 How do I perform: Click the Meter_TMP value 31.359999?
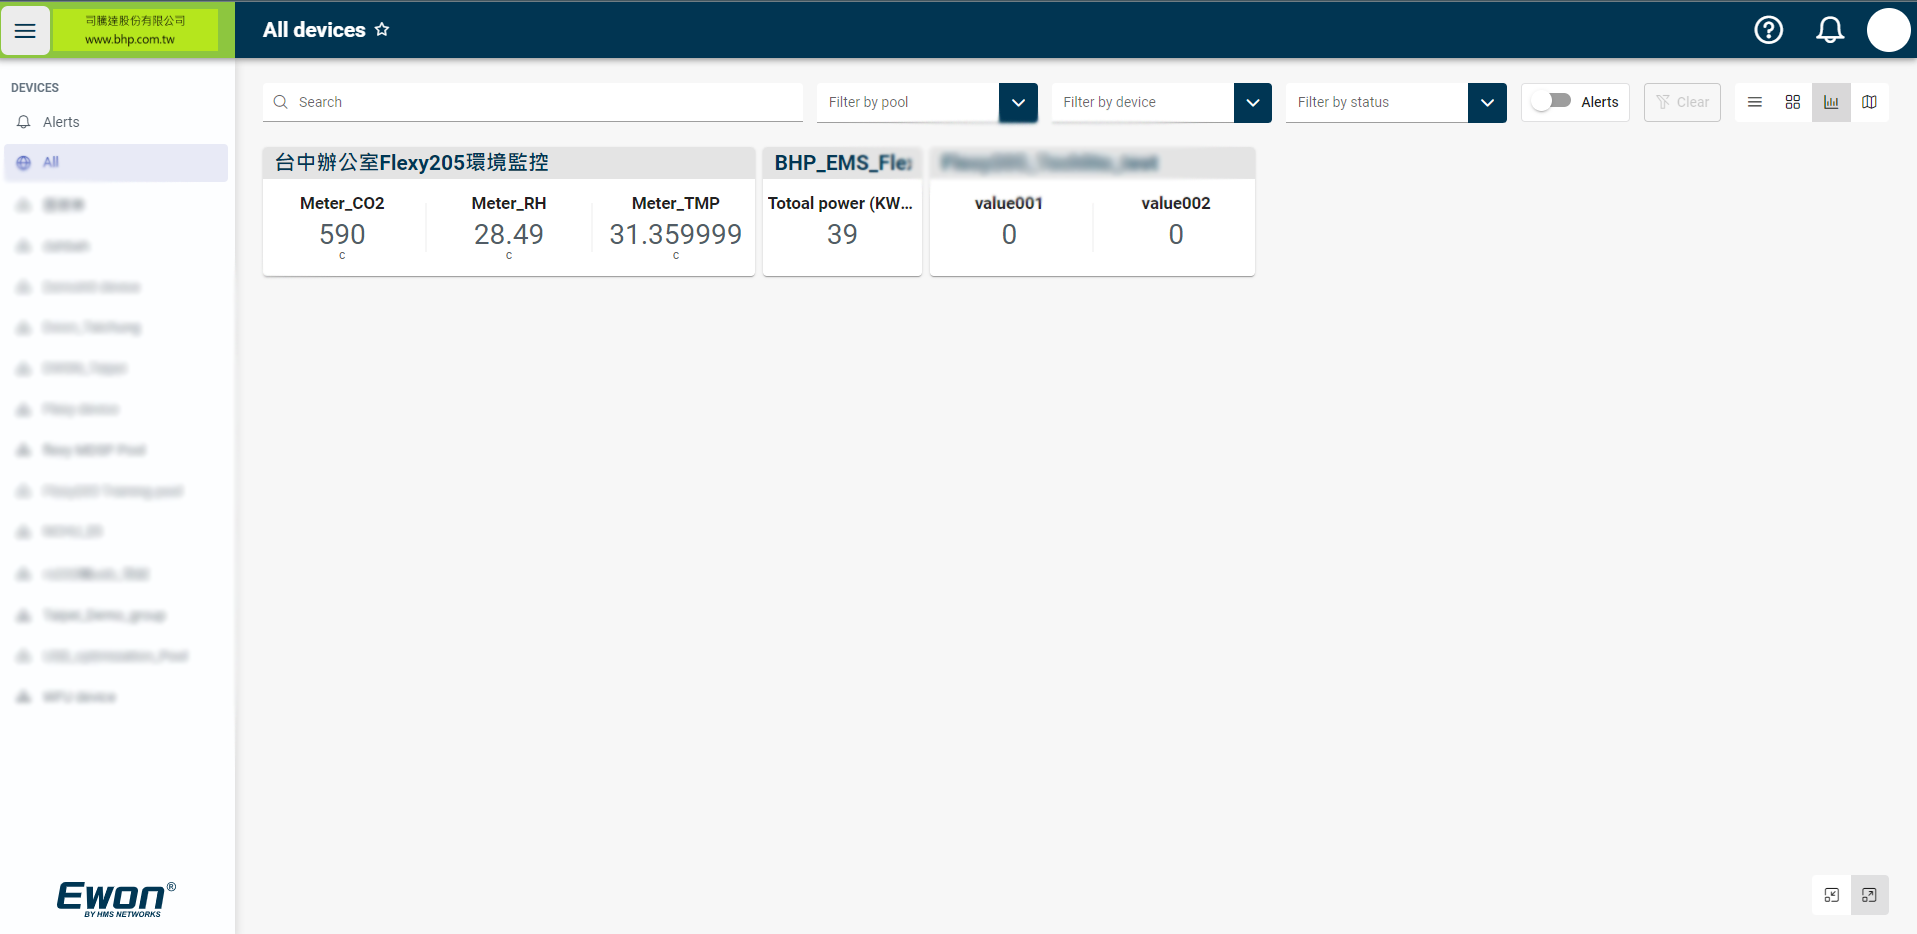pyautogui.click(x=676, y=234)
